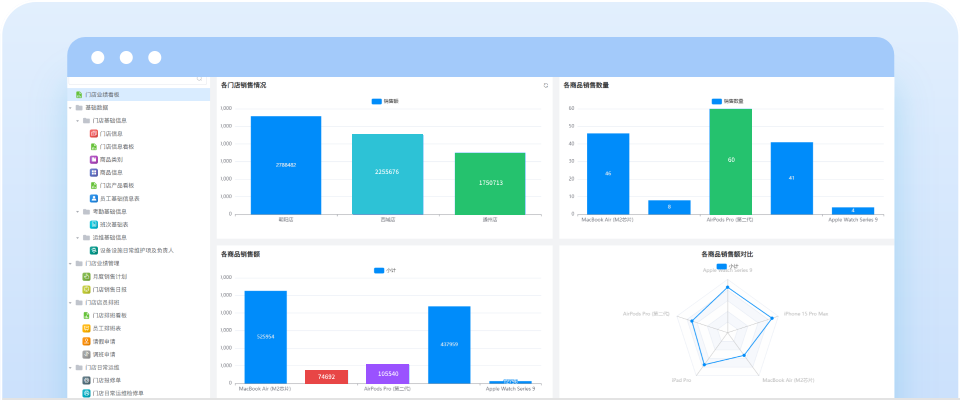Screen dimensions: 960x400
Task: Open the 门店报修单 icon
Action: [86, 380]
